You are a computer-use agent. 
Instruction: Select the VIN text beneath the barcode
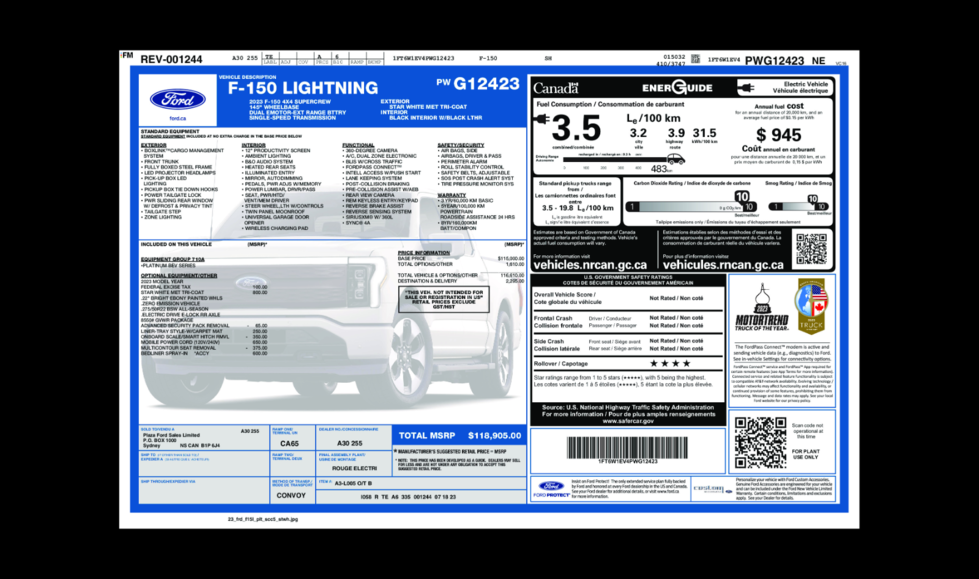pos(627,462)
